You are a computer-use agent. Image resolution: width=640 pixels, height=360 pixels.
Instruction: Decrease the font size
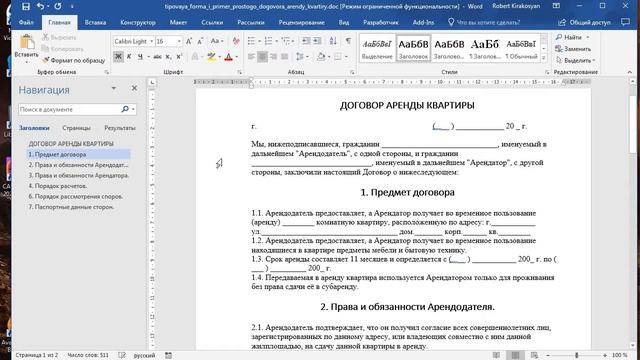(x=200, y=41)
